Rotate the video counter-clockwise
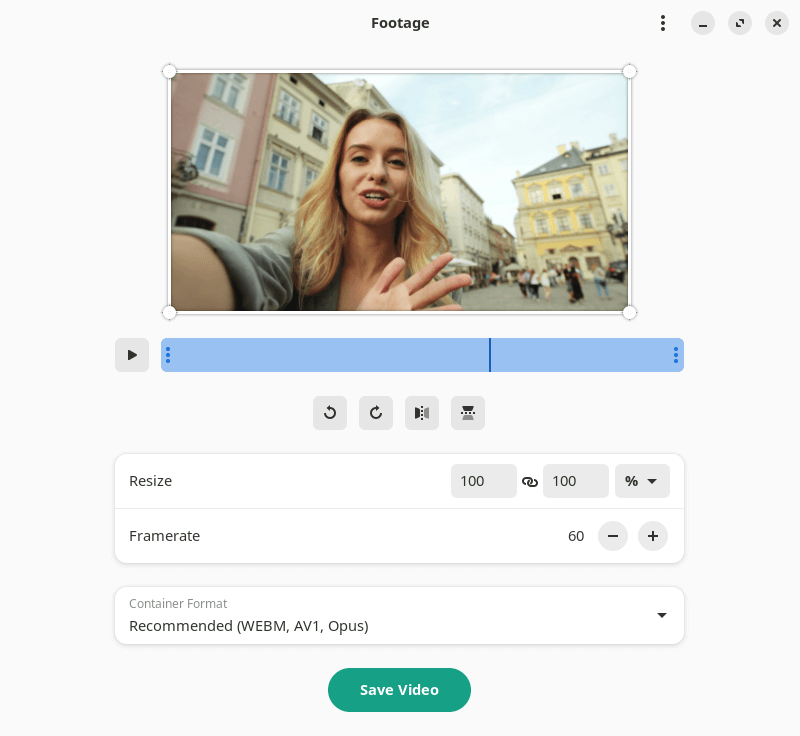Image resolution: width=800 pixels, height=736 pixels. 330,413
